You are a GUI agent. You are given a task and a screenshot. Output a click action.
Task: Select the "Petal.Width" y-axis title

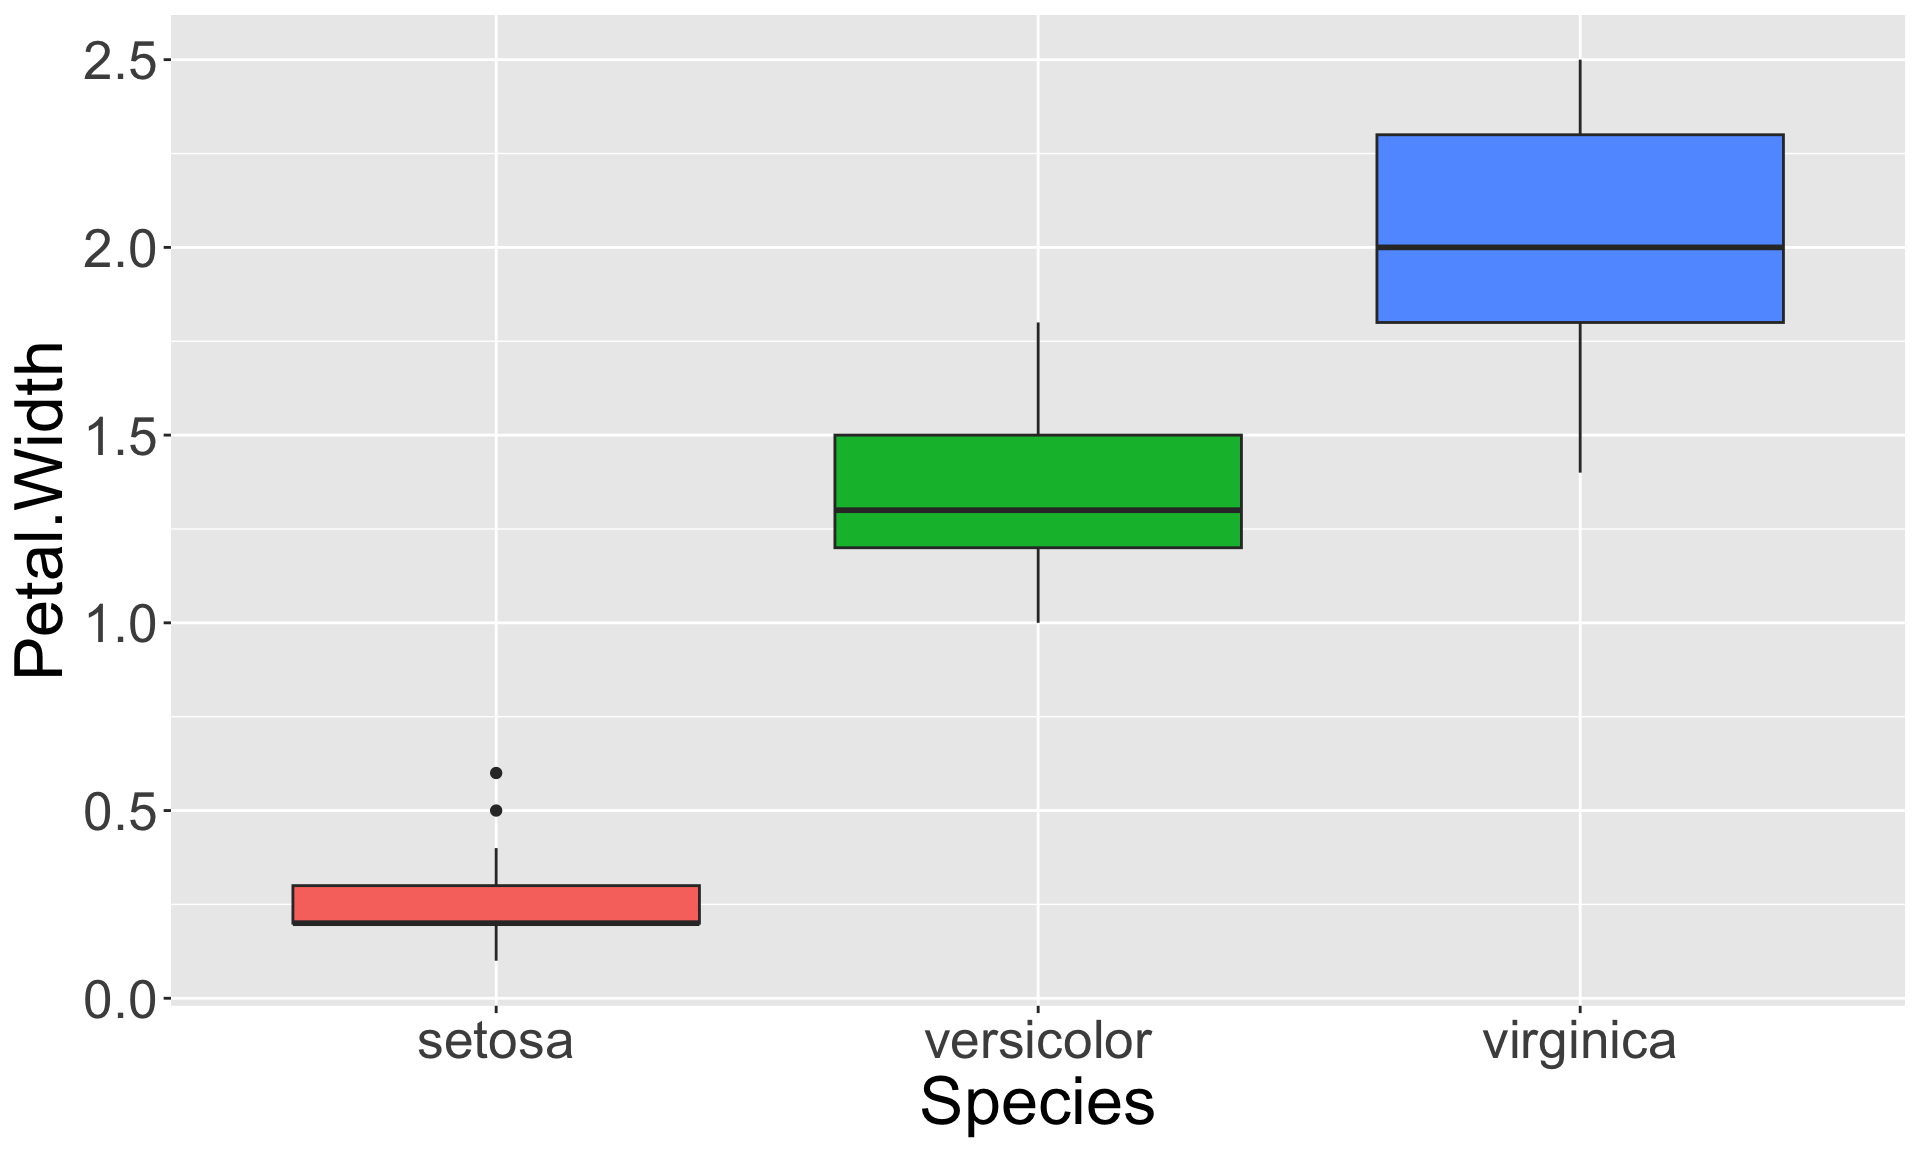(40, 510)
